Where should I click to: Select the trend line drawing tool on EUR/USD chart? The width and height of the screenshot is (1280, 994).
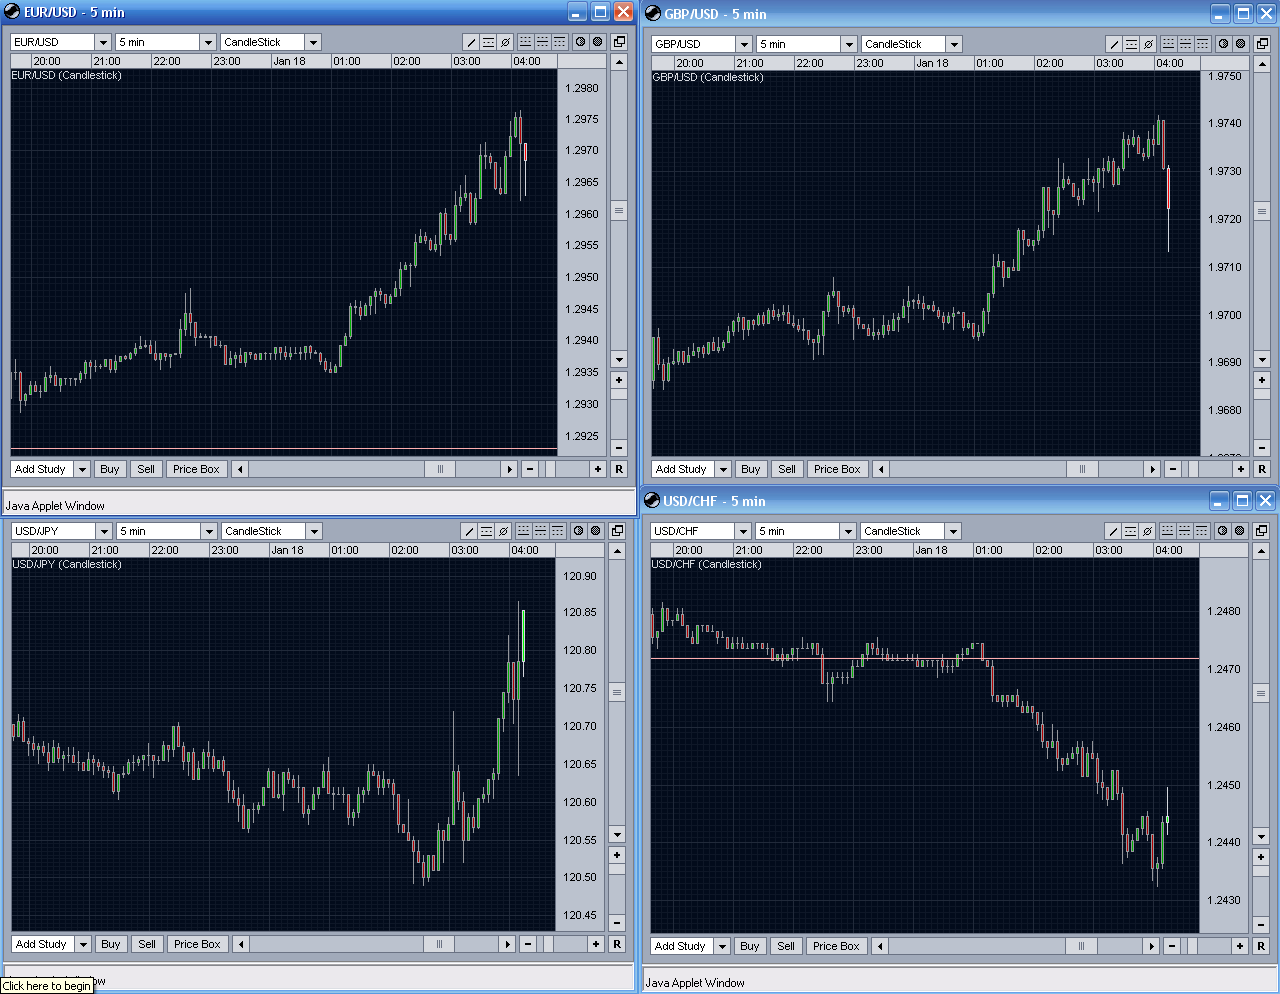472,42
